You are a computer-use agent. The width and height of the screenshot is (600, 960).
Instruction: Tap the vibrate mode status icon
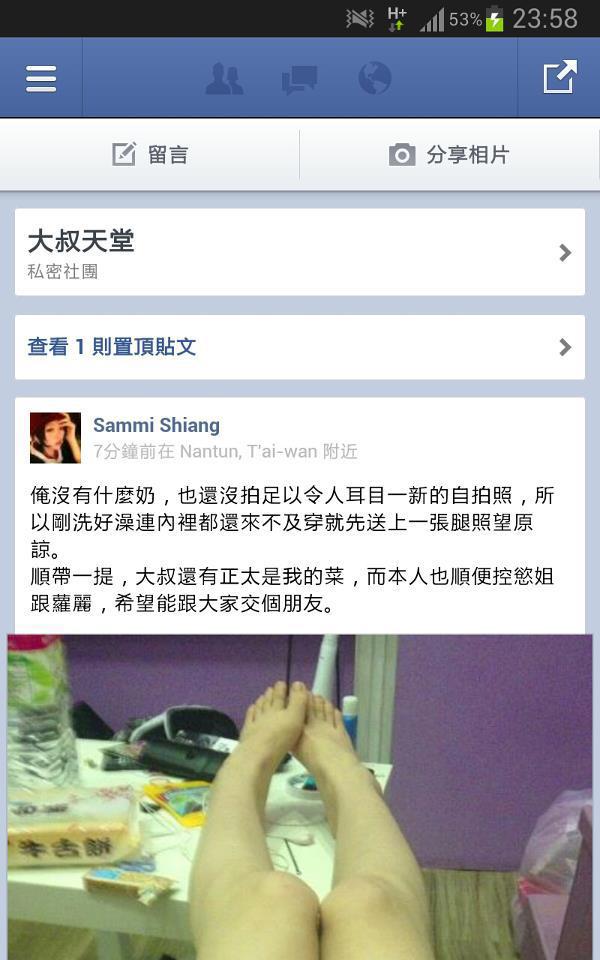[359, 19]
